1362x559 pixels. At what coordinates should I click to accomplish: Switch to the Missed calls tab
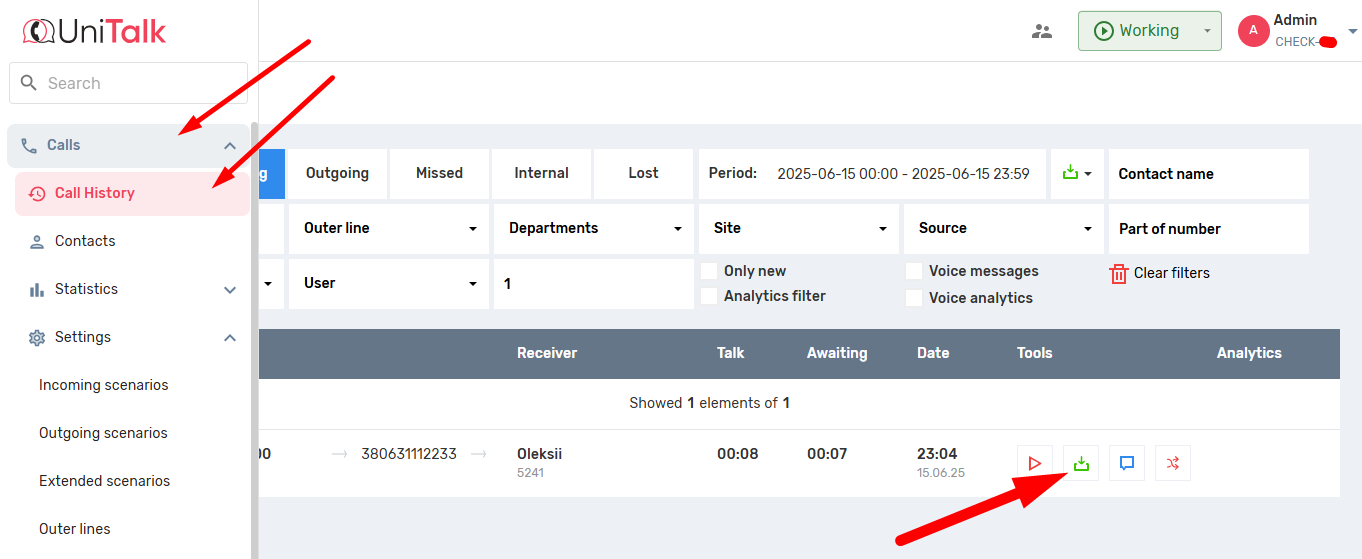pyautogui.click(x=439, y=173)
